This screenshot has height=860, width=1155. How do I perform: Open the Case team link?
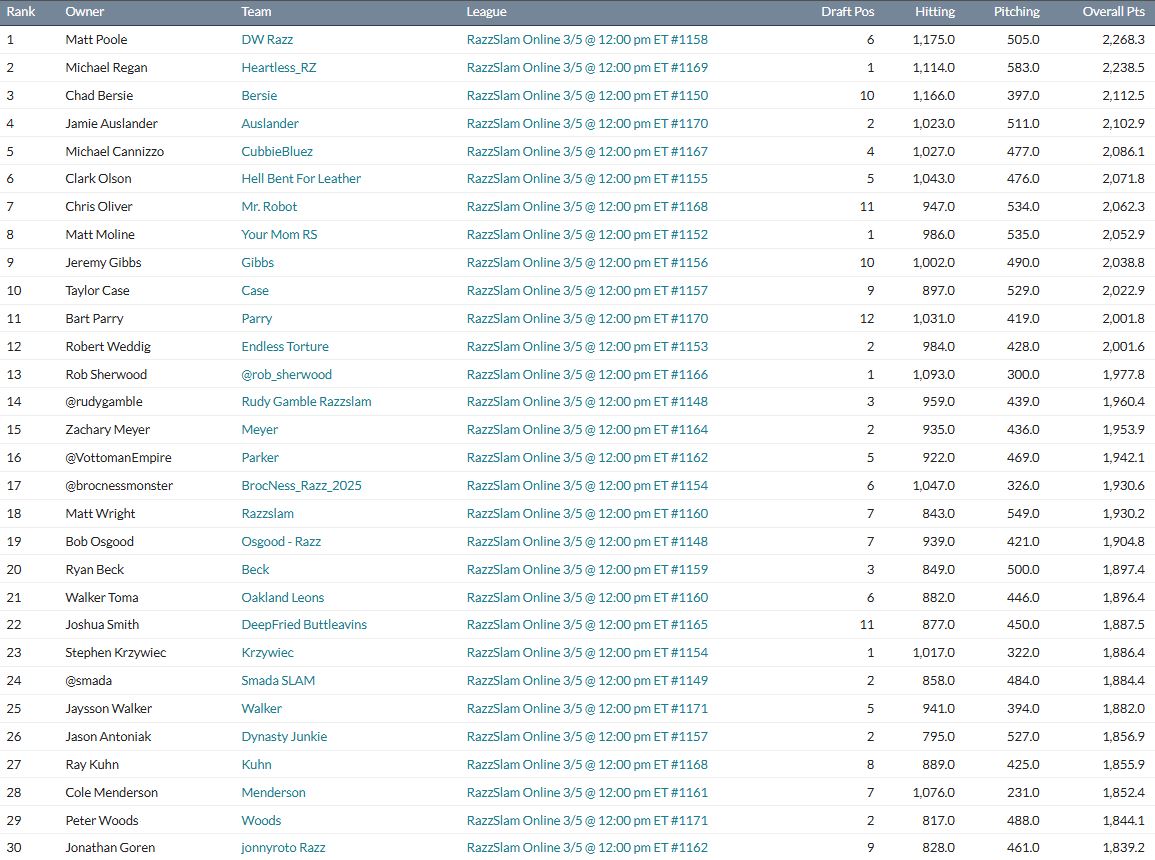[255, 291]
